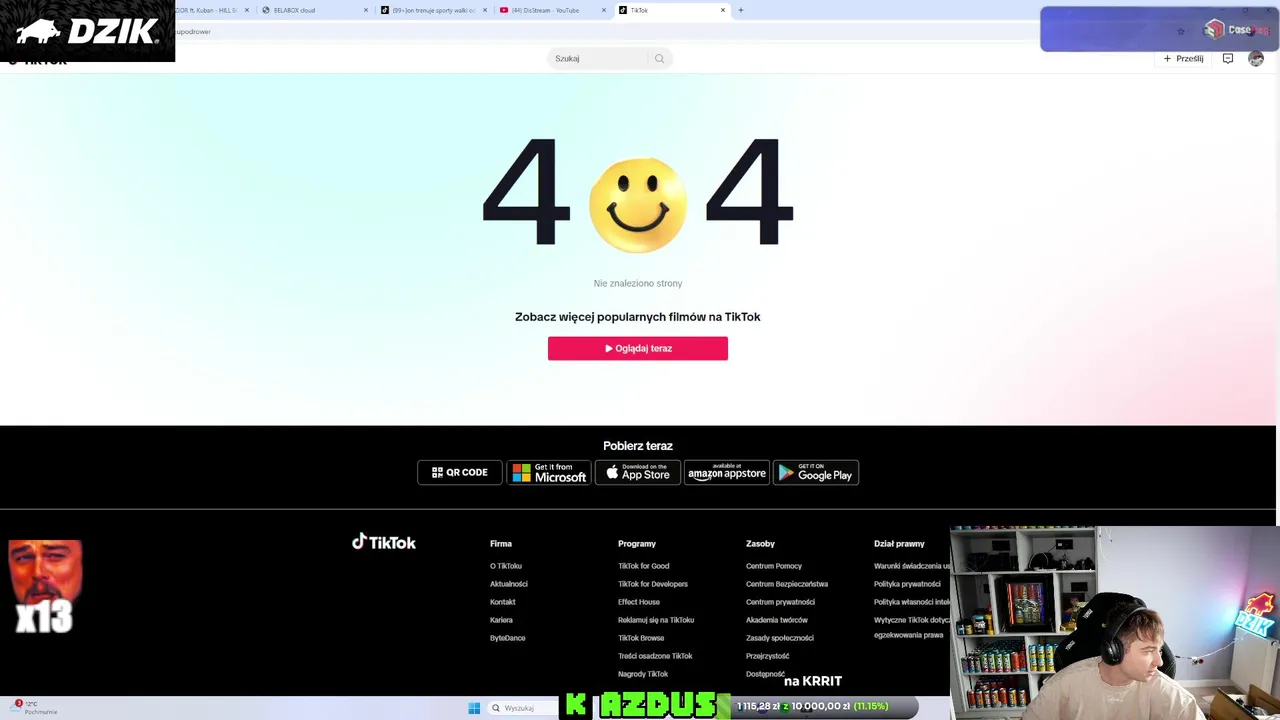The height and width of the screenshot is (720, 1280).
Task: Open a new browser tab with plus
Action: tap(741, 10)
